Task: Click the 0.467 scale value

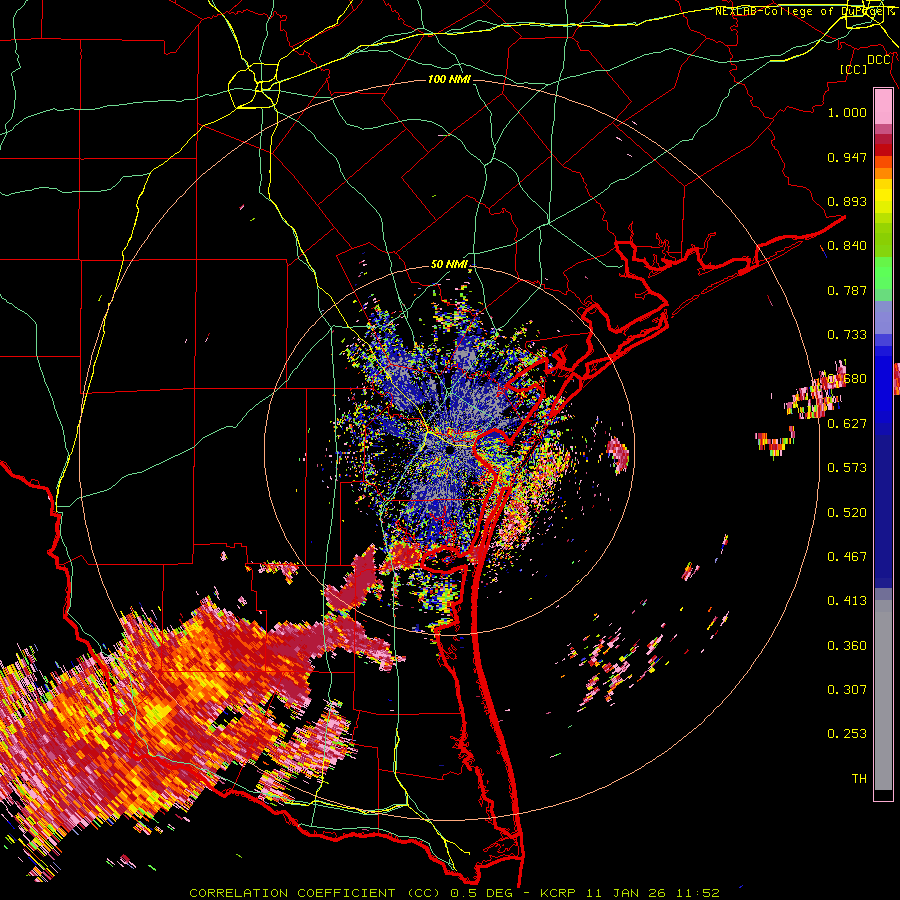Action: [847, 557]
